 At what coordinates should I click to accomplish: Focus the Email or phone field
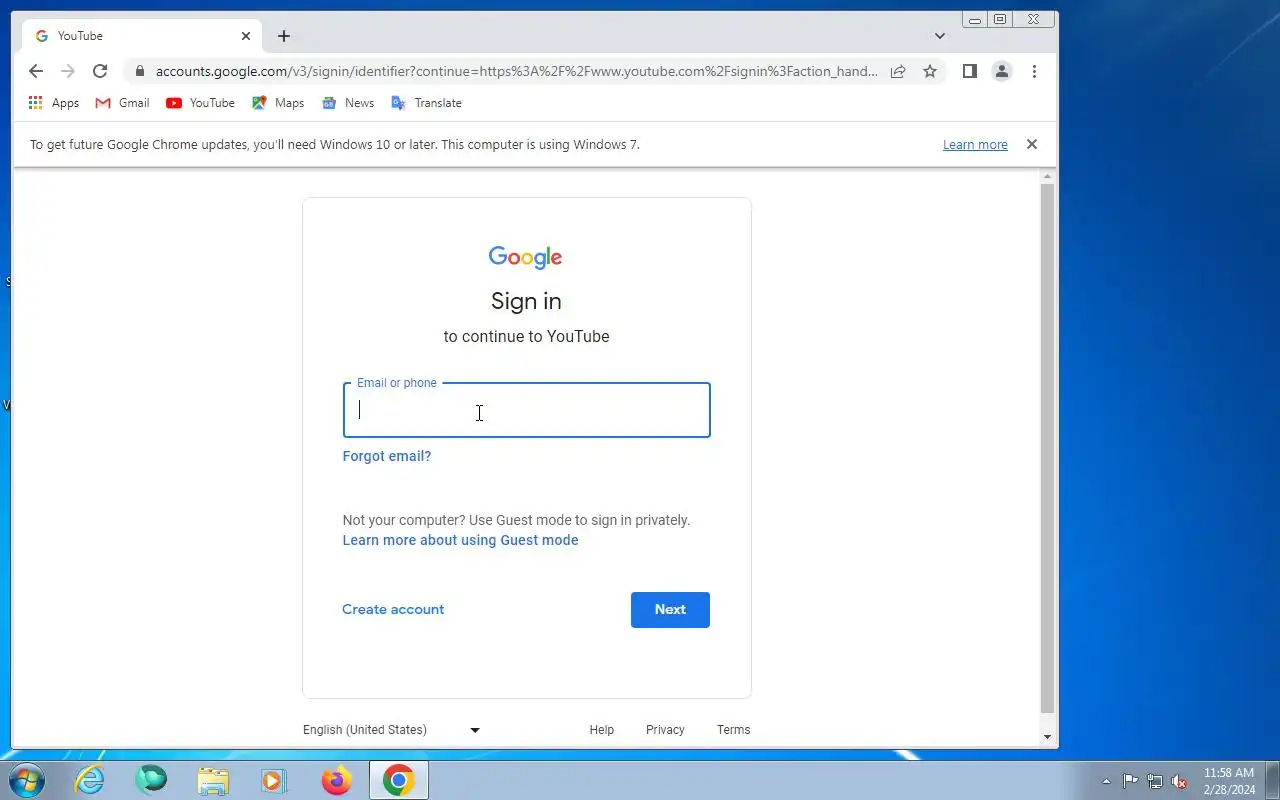[527, 410]
